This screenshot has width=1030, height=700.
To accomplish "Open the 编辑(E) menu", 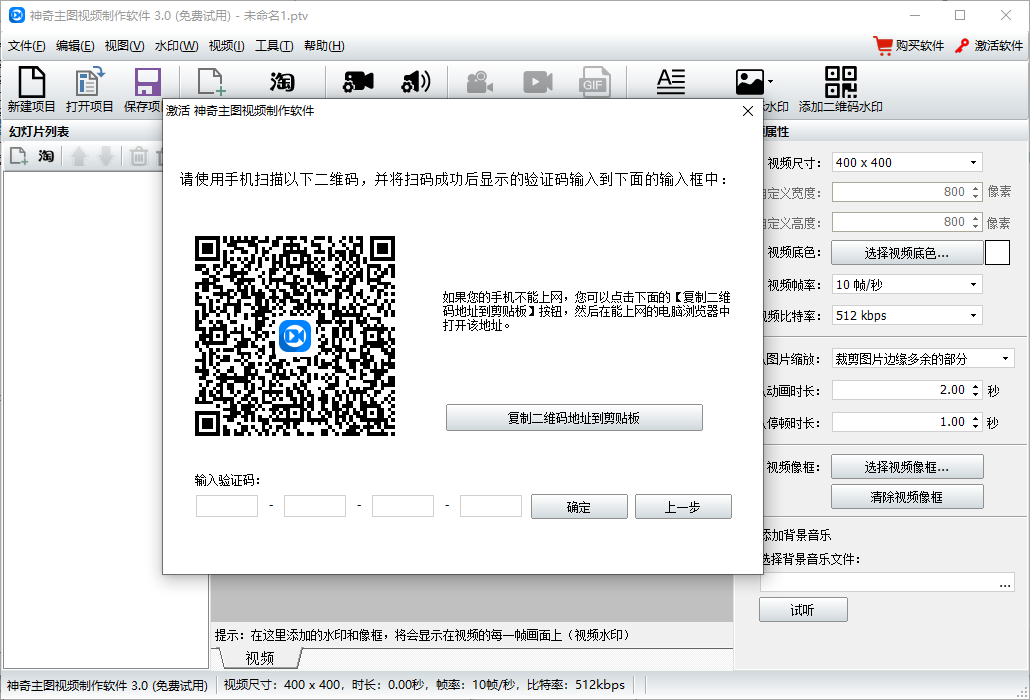I will click(75, 46).
